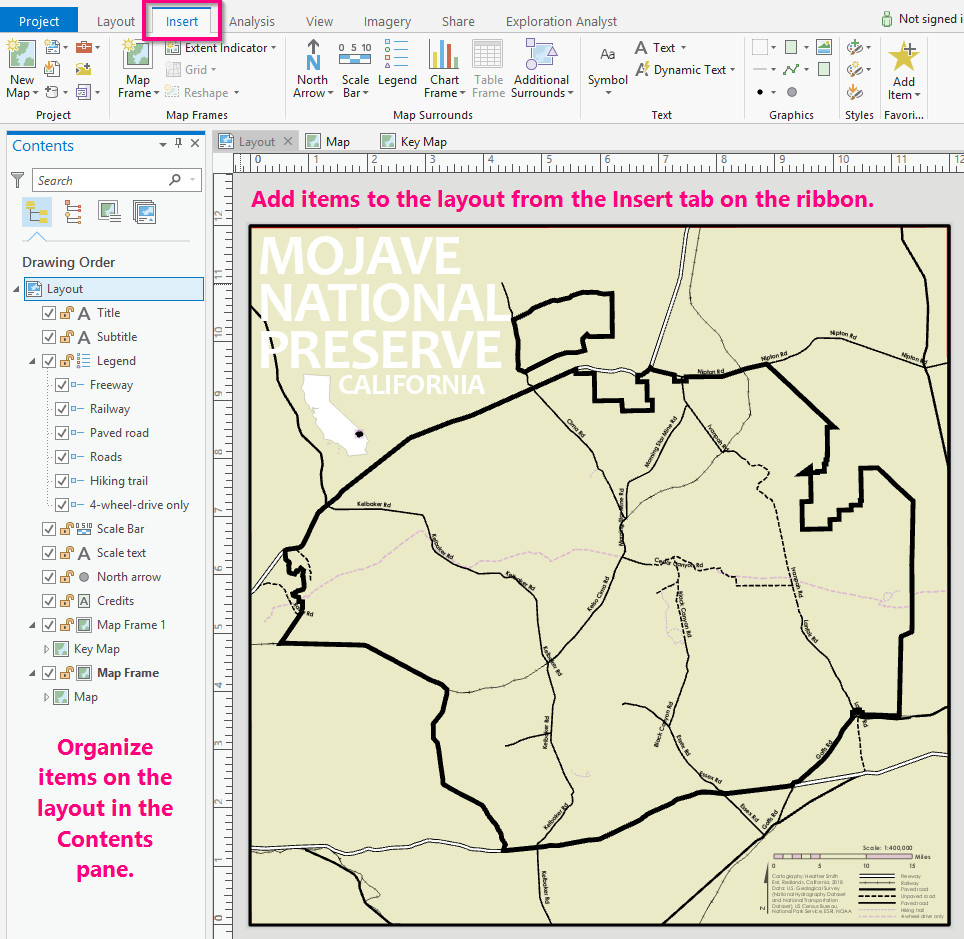Image resolution: width=964 pixels, height=939 pixels.
Task: Select List By Drawing Order view
Action: (x=37, y=212)
